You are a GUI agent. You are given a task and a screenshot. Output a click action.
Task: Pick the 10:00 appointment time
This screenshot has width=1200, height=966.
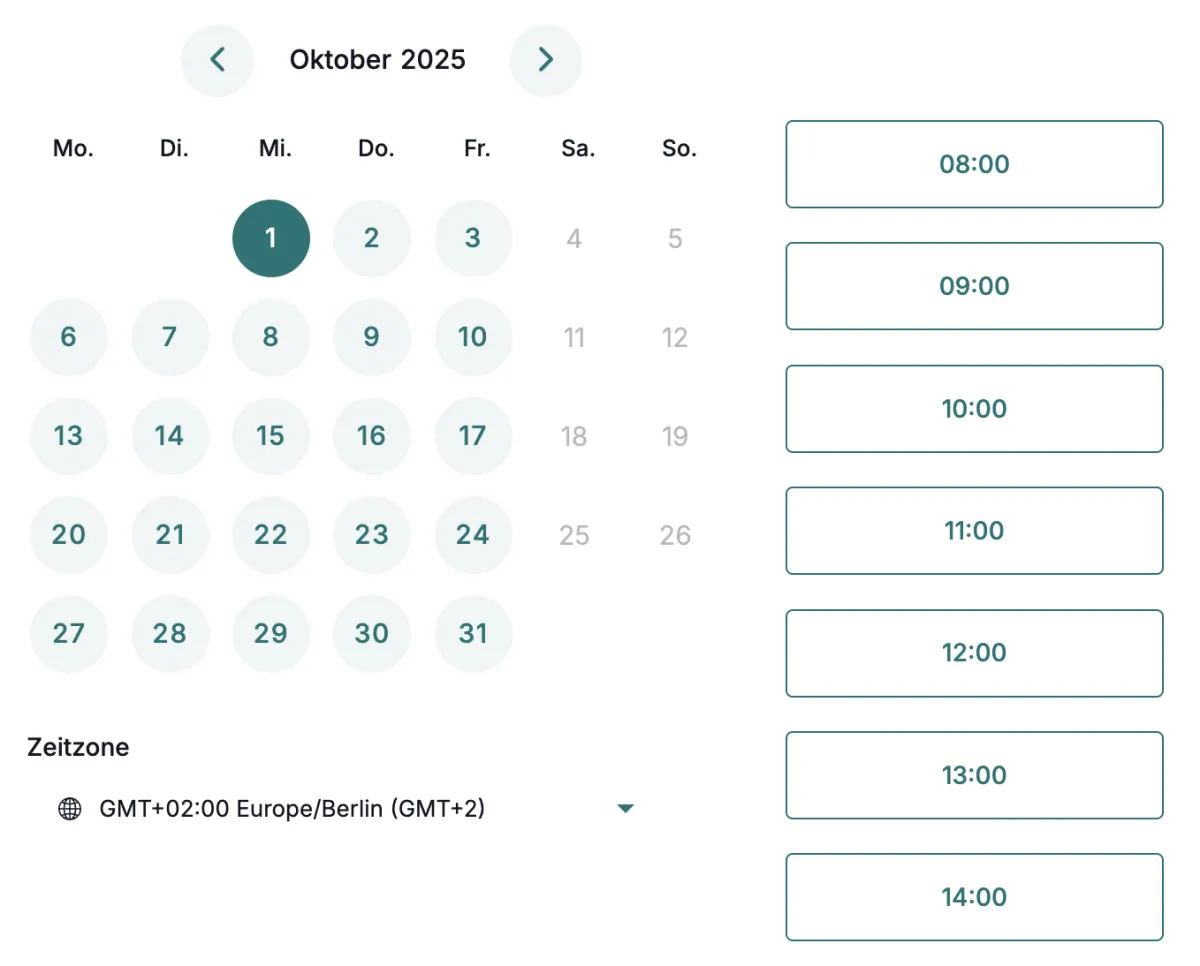click(x=974, y=408)
